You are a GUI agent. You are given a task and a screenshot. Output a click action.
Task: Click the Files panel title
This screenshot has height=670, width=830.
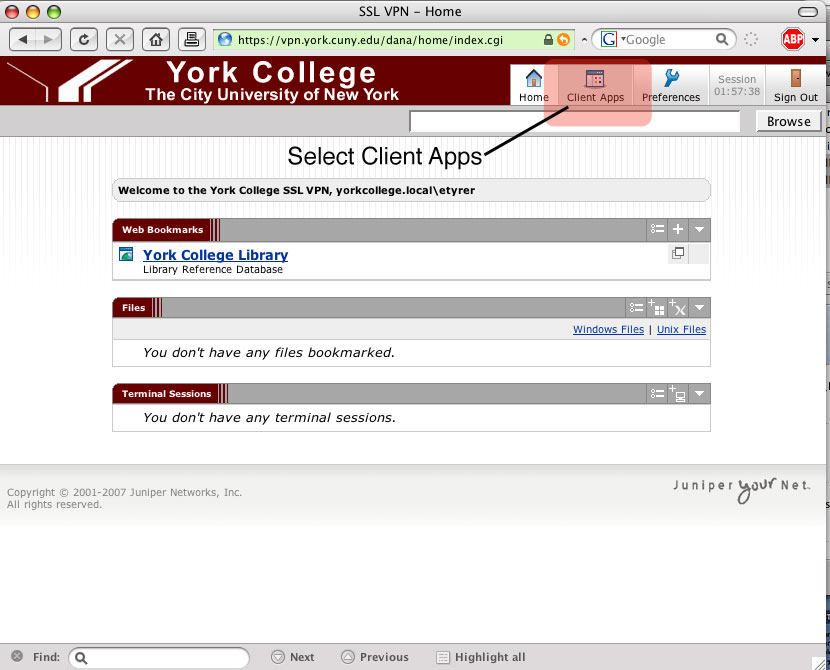(133, 307)
